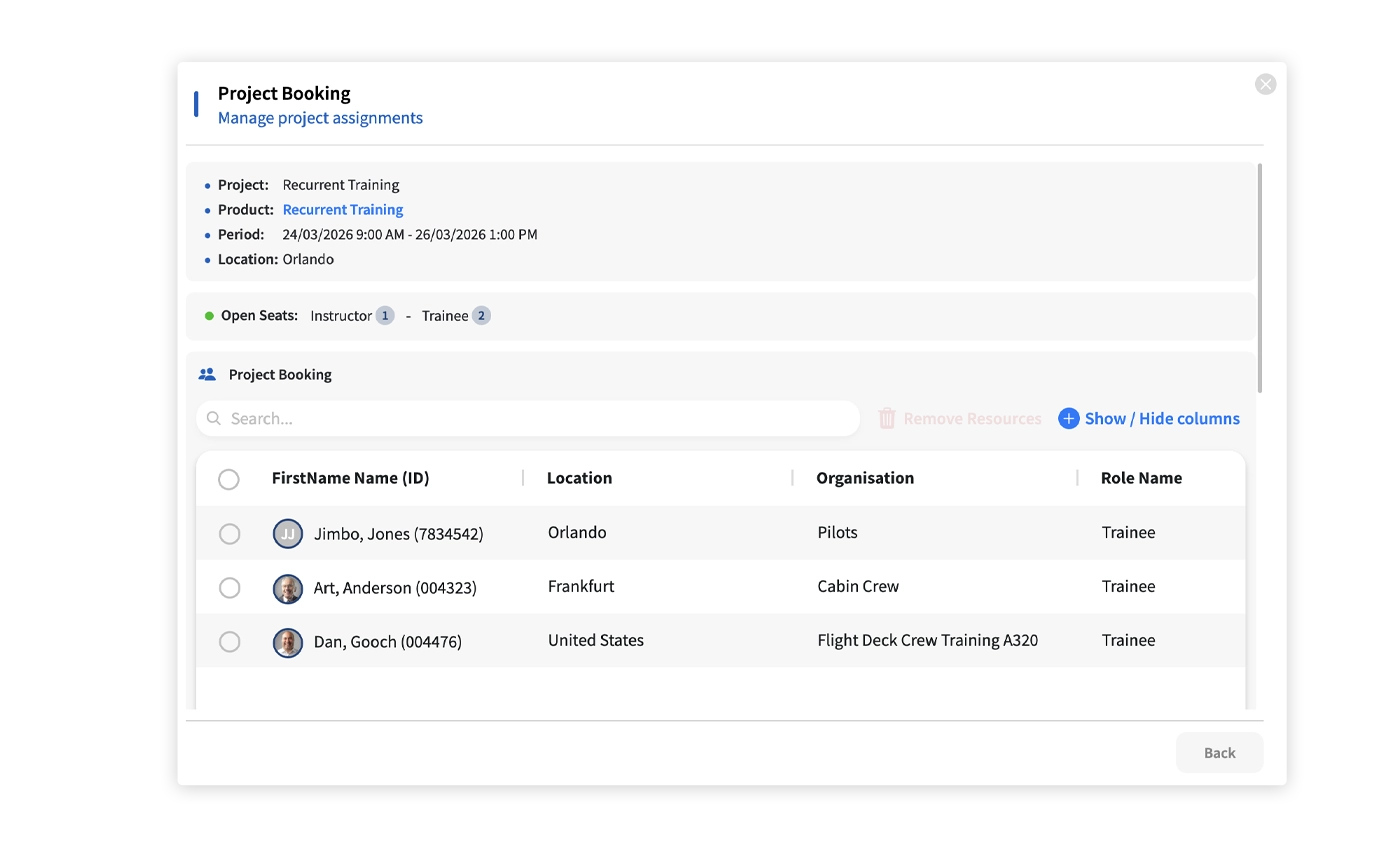Click the blue plus icon for columns
The width and height of the screenshot is (1400, 862).
point(1068,419)
